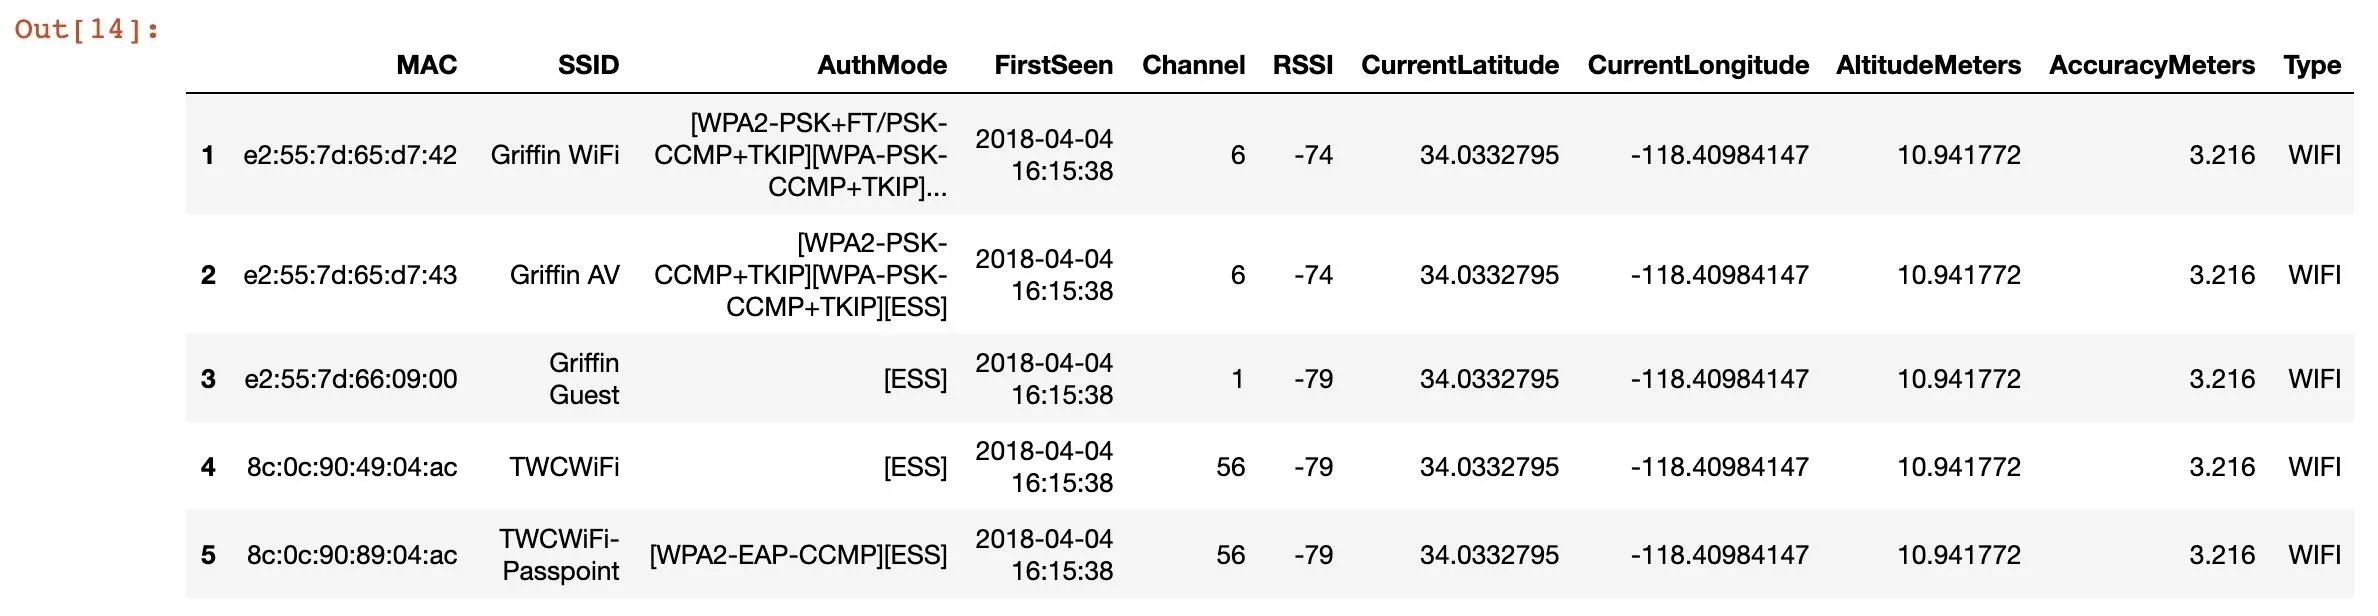
Task: Select the TWCWiFi-Passpoint SSID cell
Action: 560,555
